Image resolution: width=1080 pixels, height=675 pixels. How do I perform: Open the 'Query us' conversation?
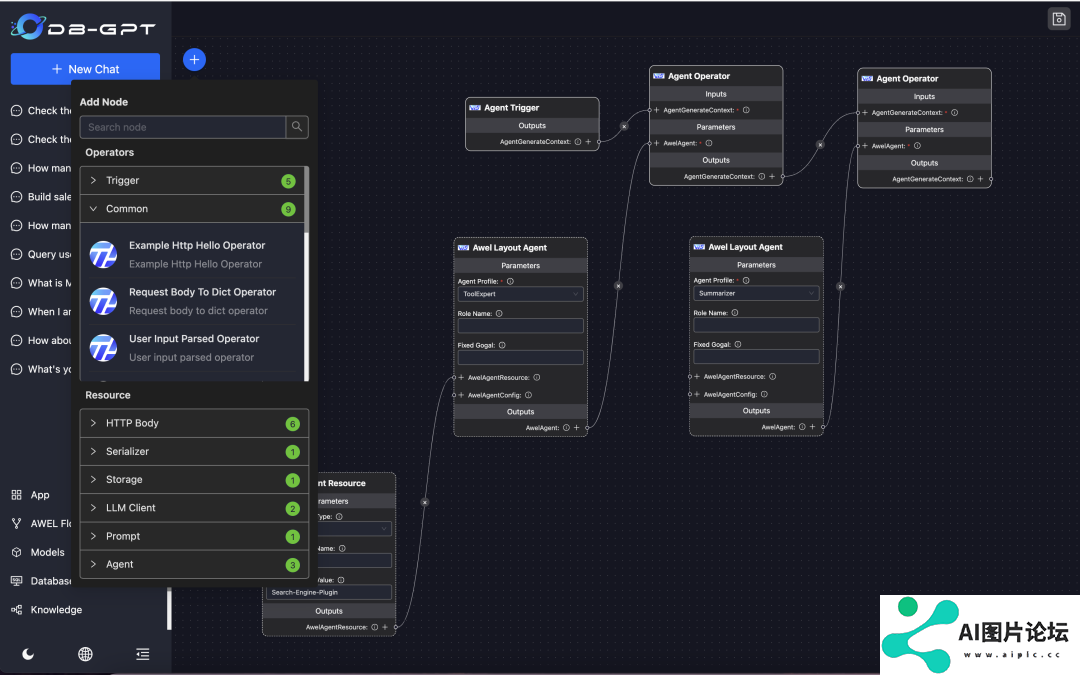tap(41, 254)
